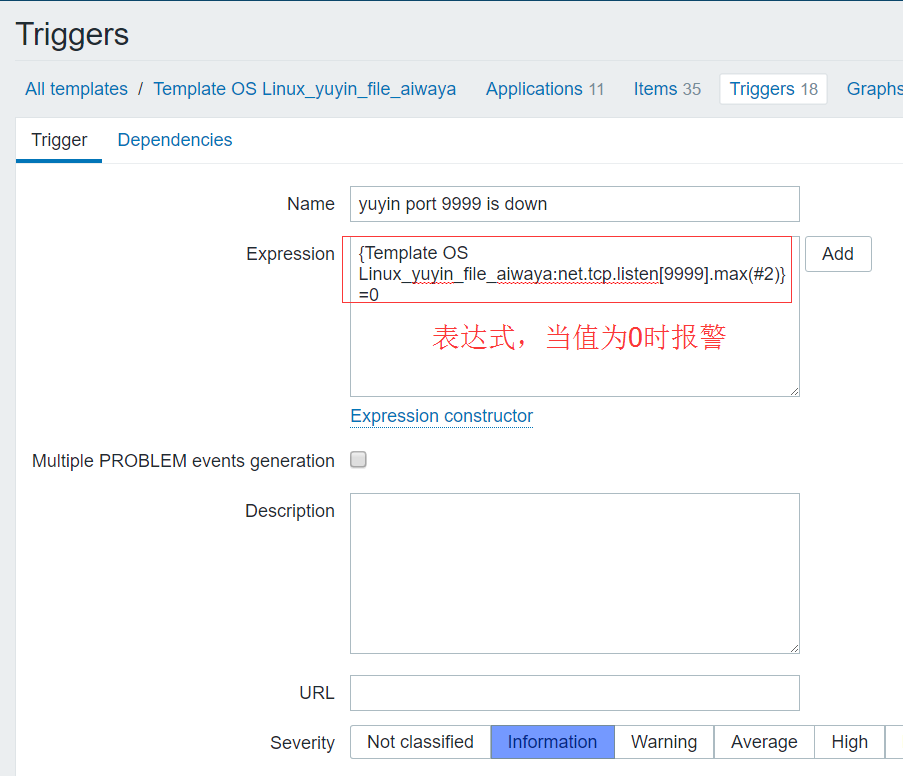Grab the Description textarea resize handle
Image resolution: width=903 pixels, height=776 pixels.
794,648
